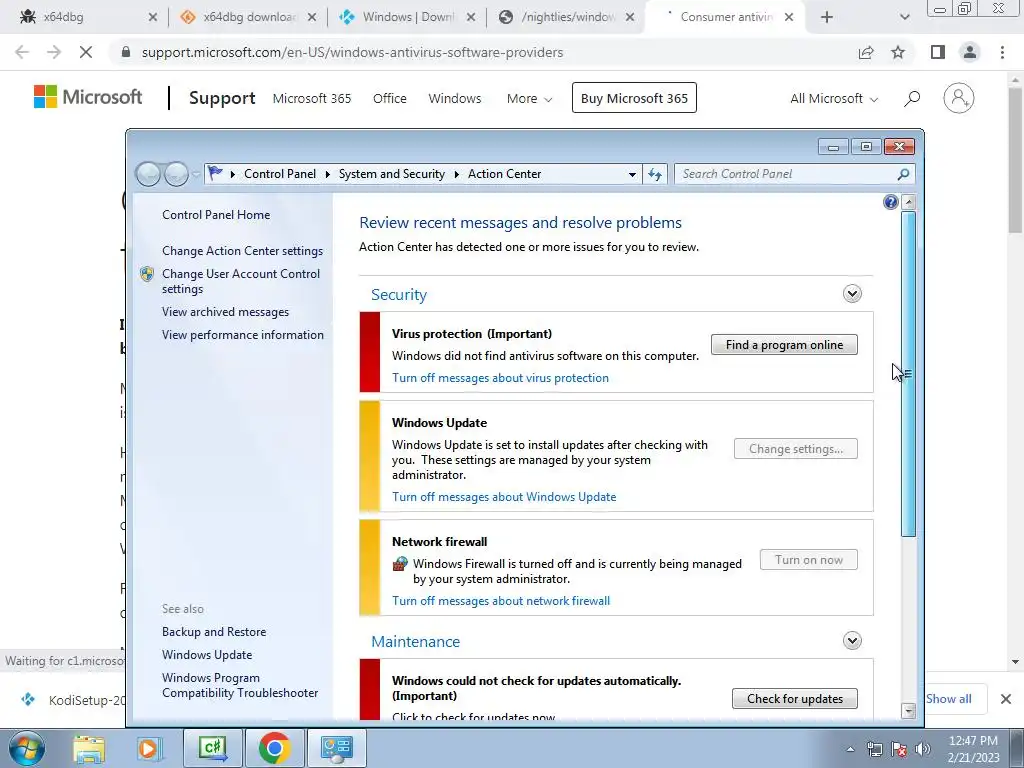Open the Chrome profile avatar menu

(x=970, y=52)
